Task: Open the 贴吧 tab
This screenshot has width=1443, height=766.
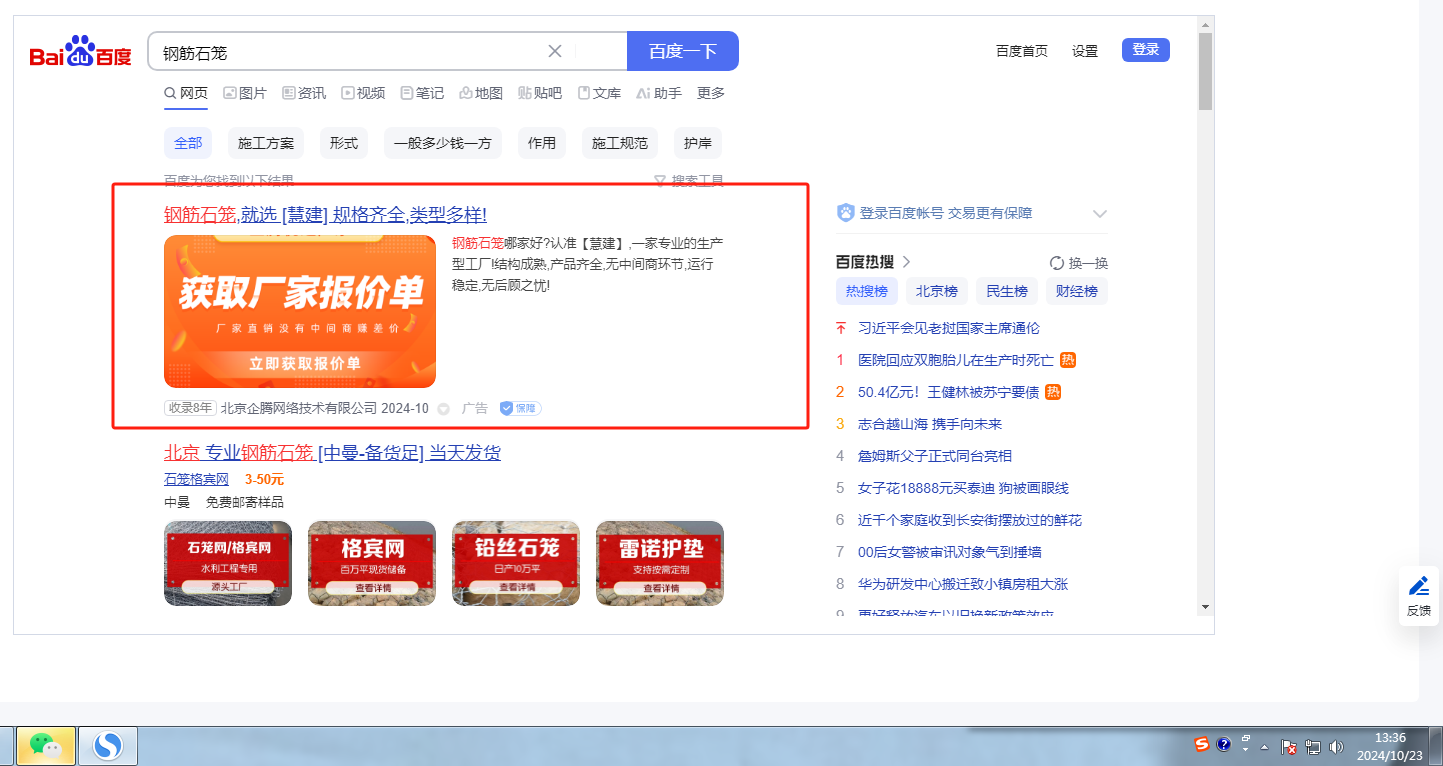Action: pyautogui.click(x=540, y=93)
